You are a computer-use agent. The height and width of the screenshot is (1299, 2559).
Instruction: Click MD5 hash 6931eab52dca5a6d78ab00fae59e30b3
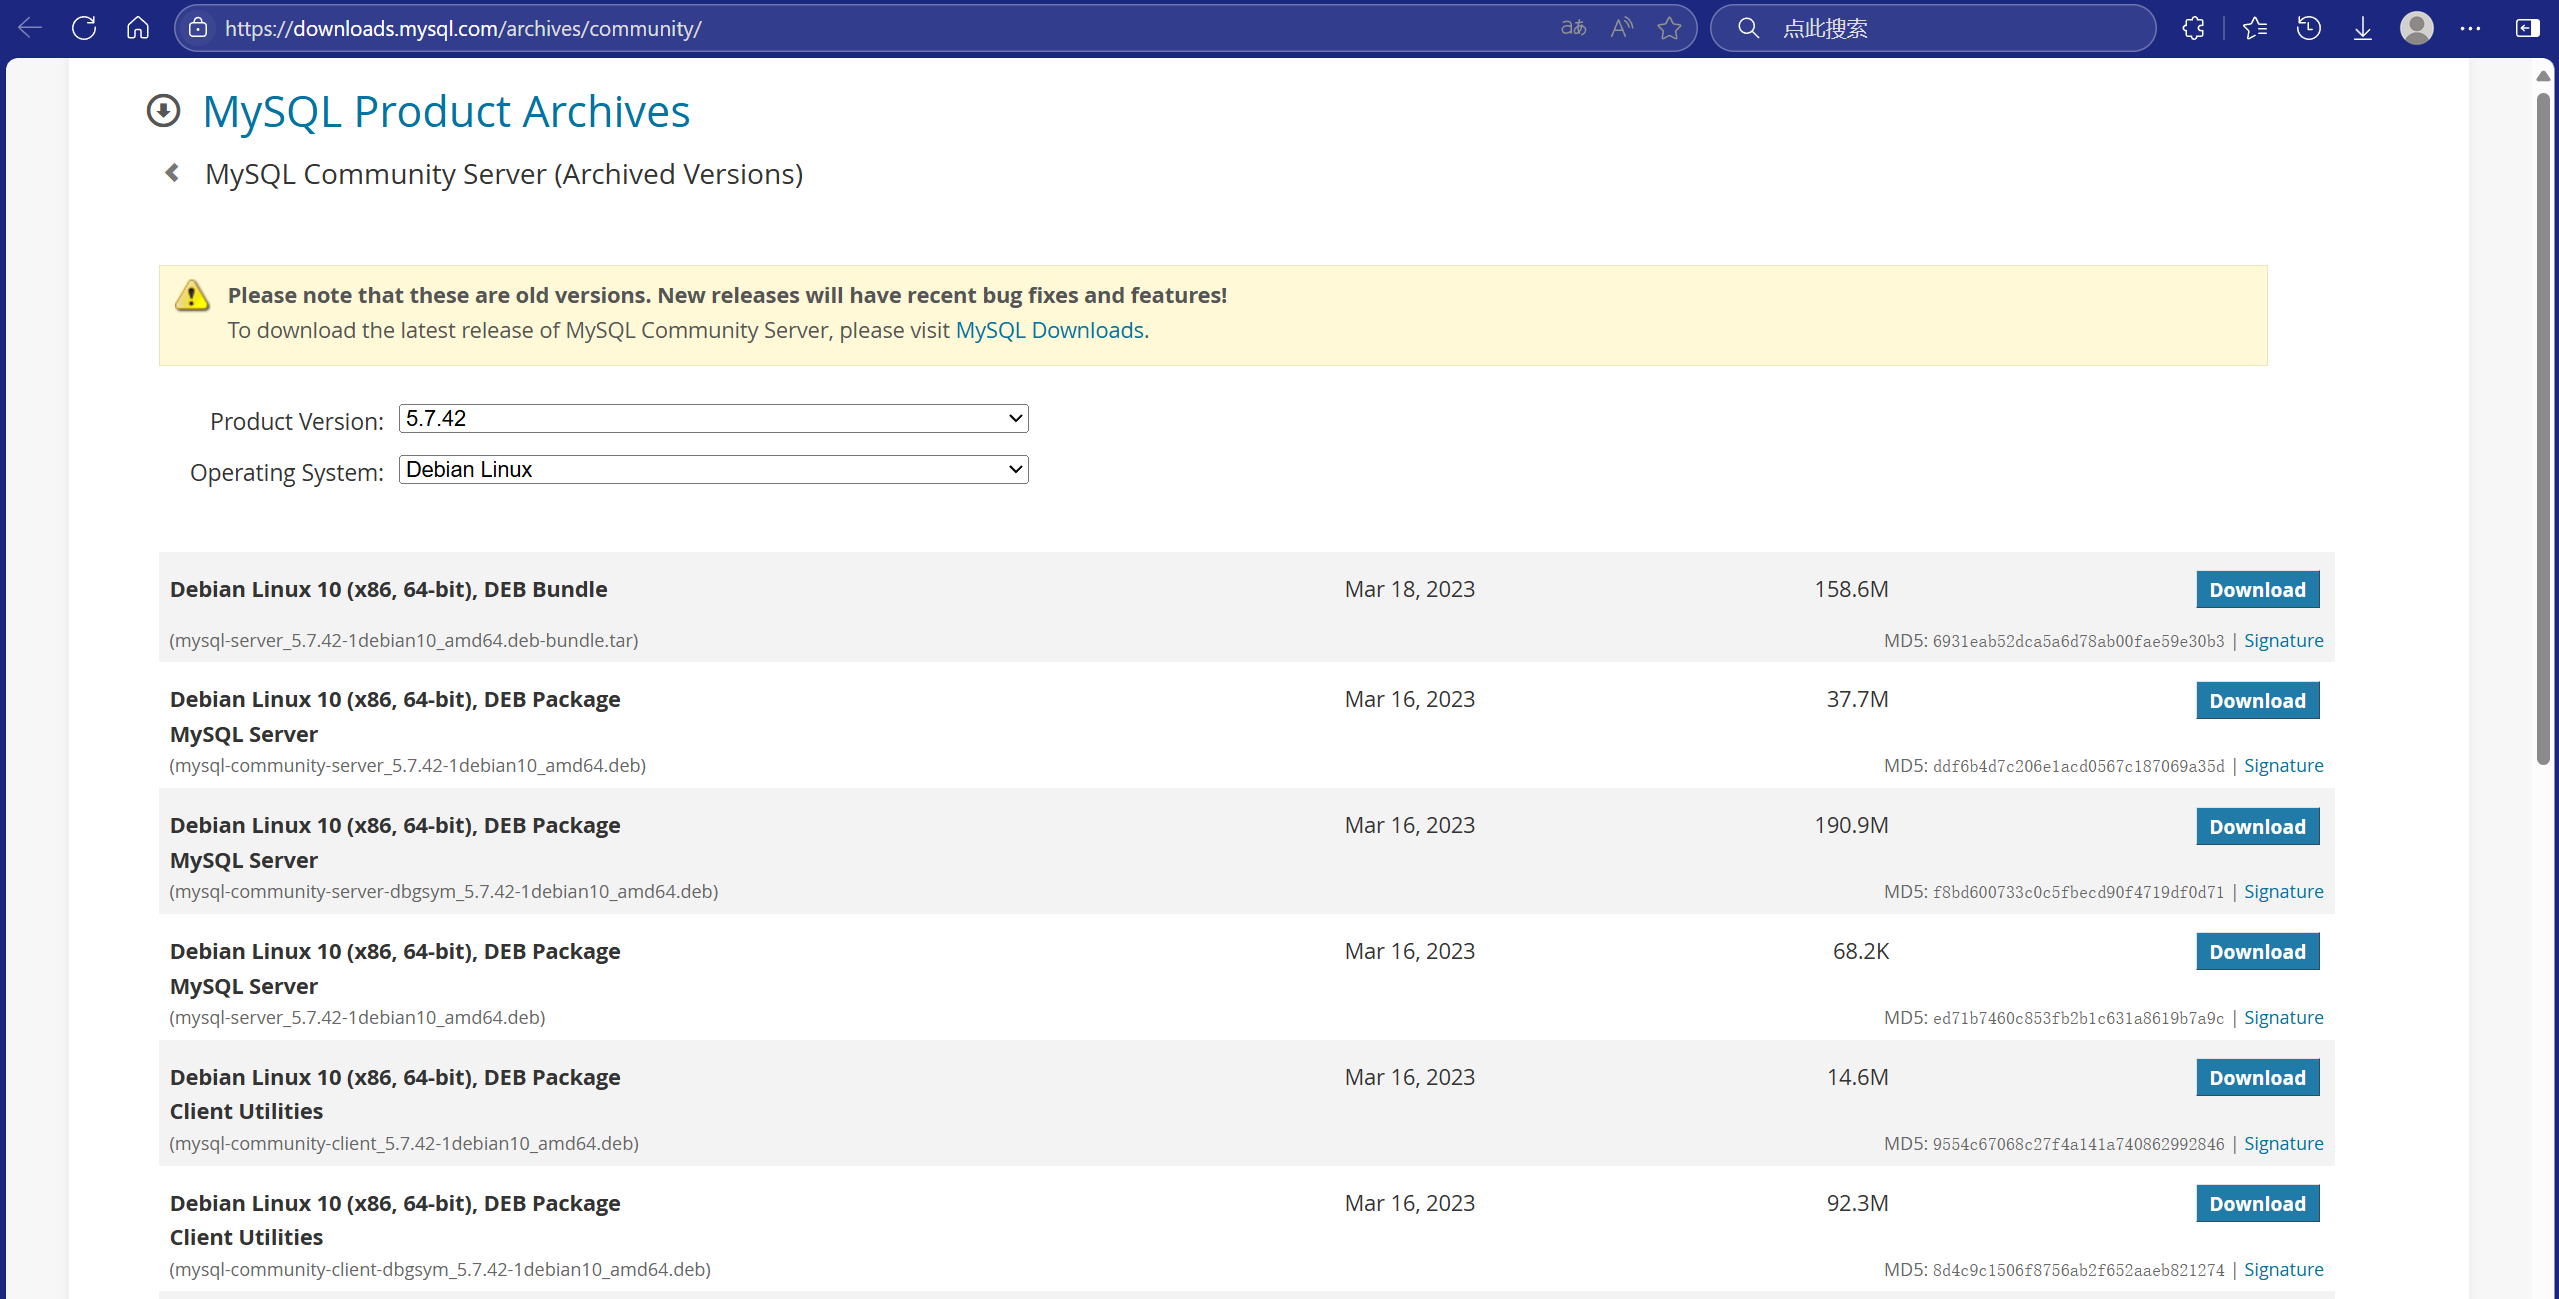click(x=2078, y=641)
